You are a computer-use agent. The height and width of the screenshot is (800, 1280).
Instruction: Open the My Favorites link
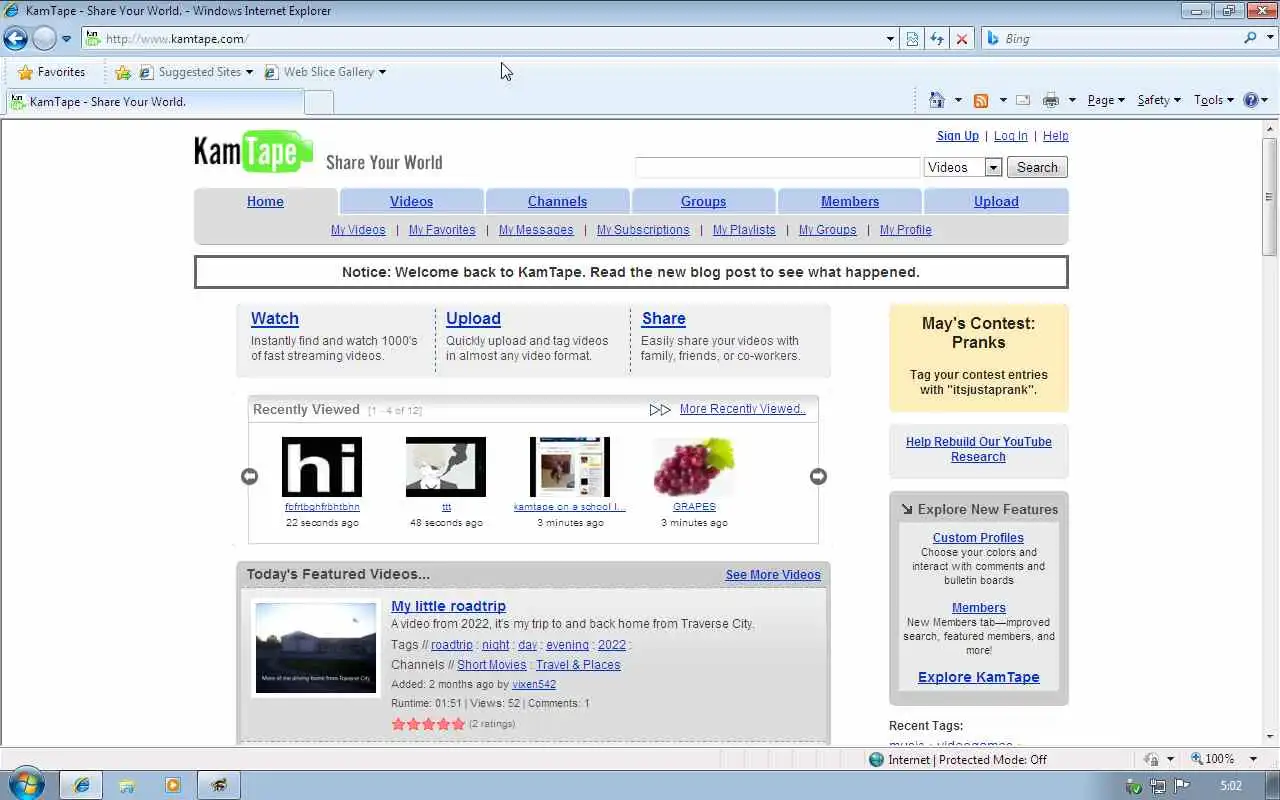pos(442,230)
